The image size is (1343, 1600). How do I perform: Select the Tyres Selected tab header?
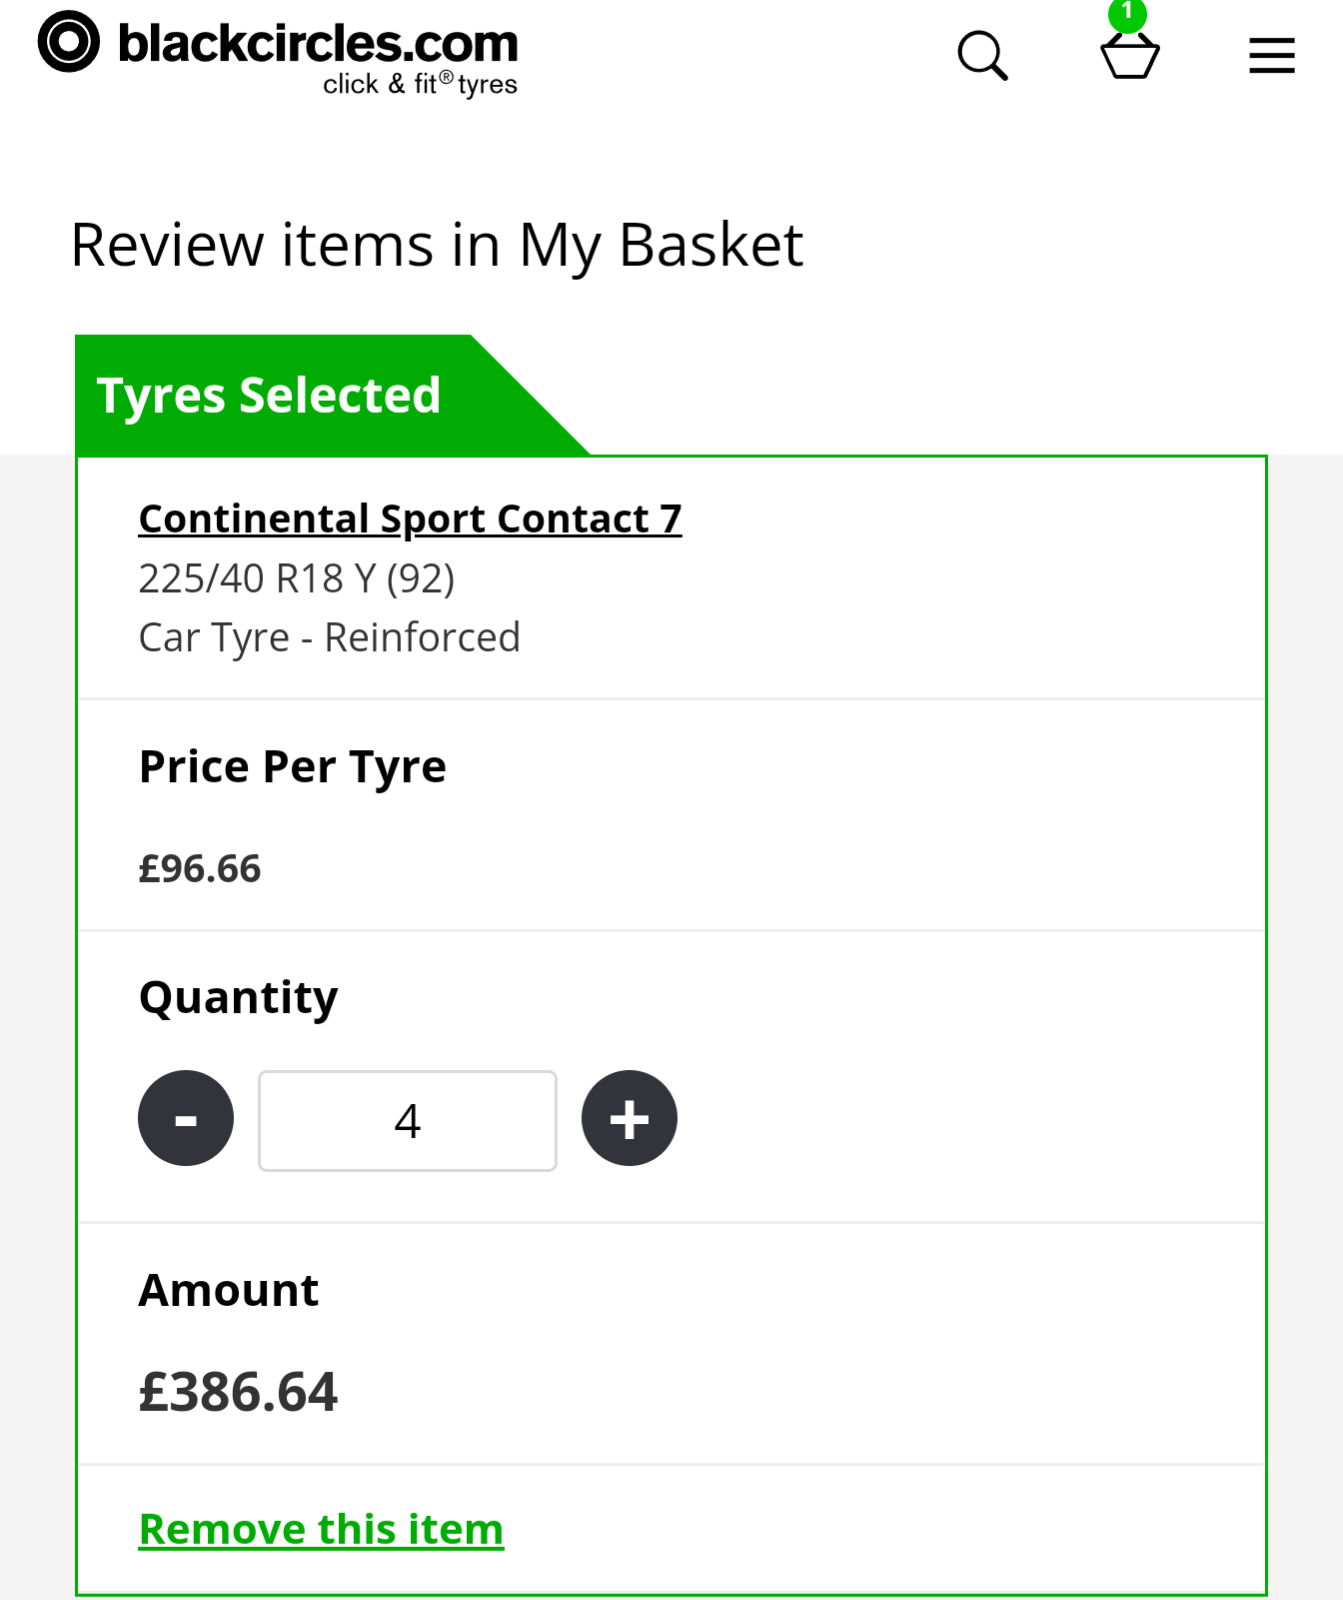(269, 395)
